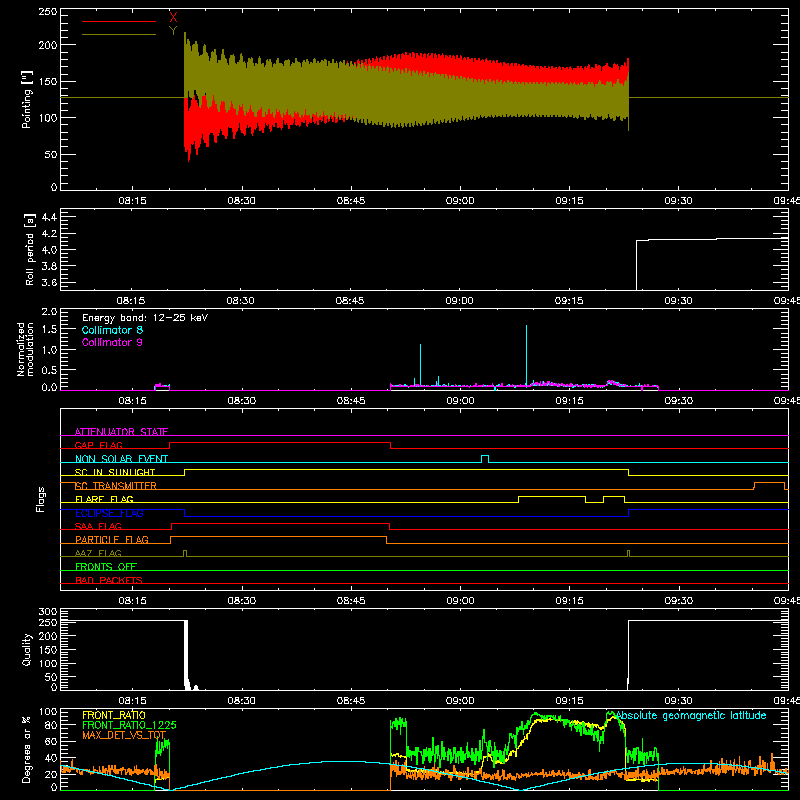Click the '250' value on Pointing axis

click(48, 12)
